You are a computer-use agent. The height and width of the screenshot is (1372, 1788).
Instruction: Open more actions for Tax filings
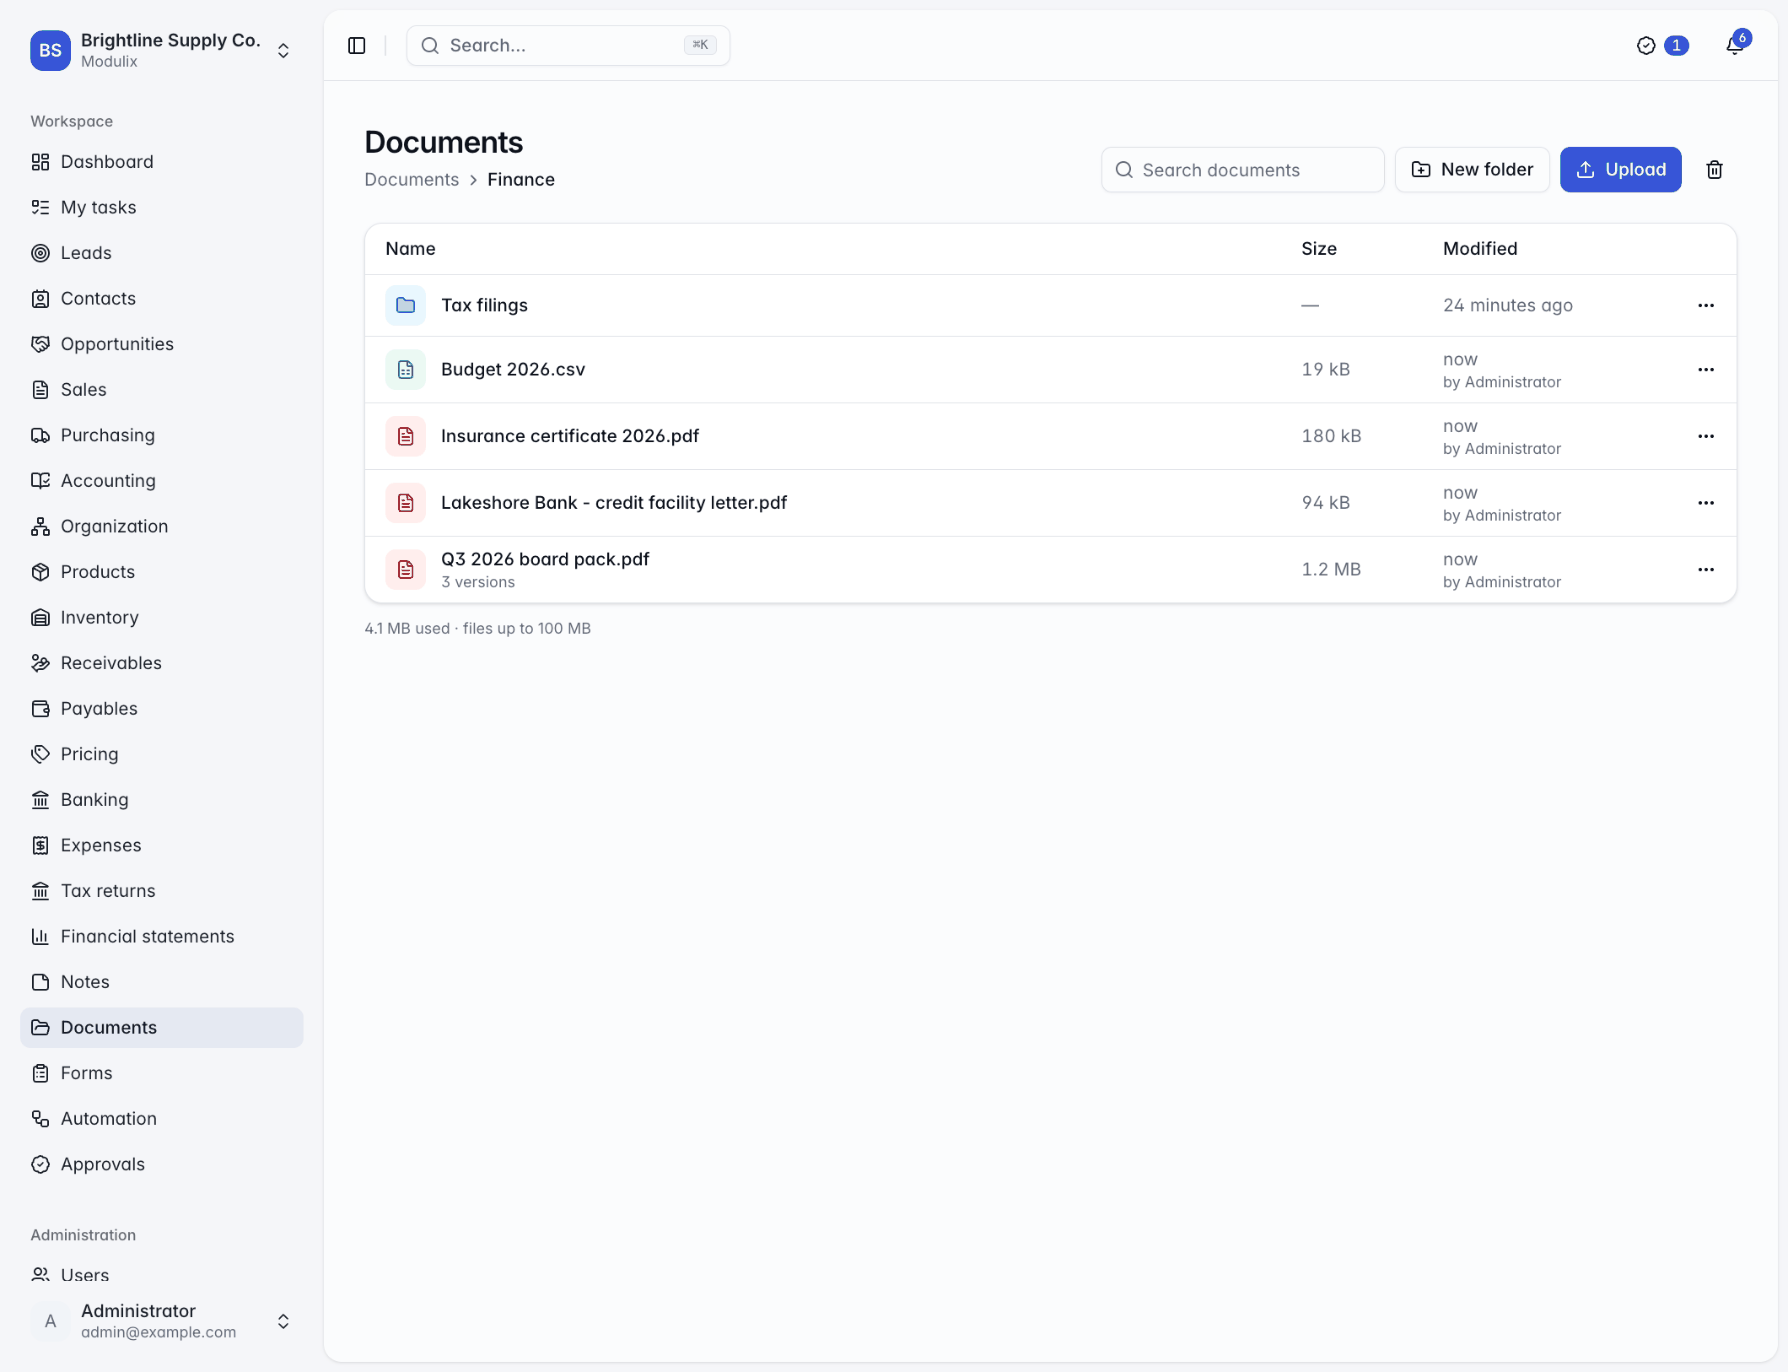(x=1706, y=305)
